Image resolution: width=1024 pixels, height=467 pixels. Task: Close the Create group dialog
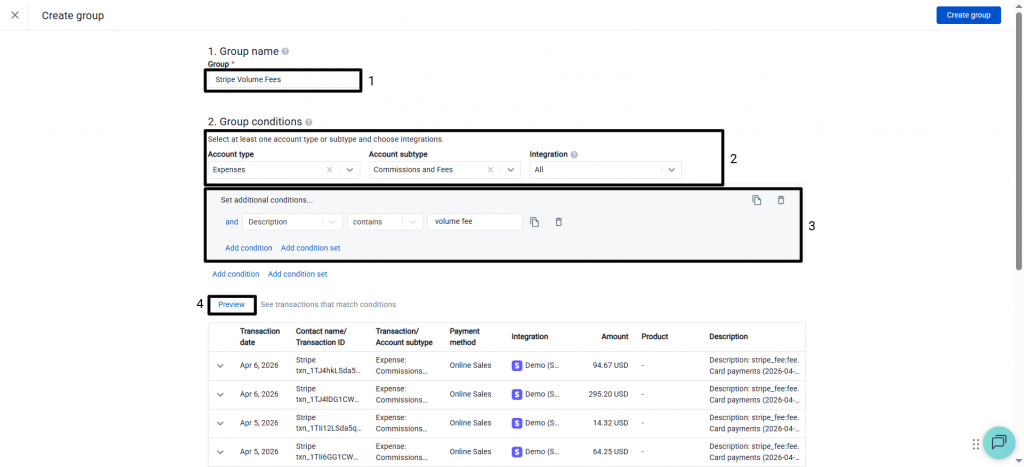[15, 15]
